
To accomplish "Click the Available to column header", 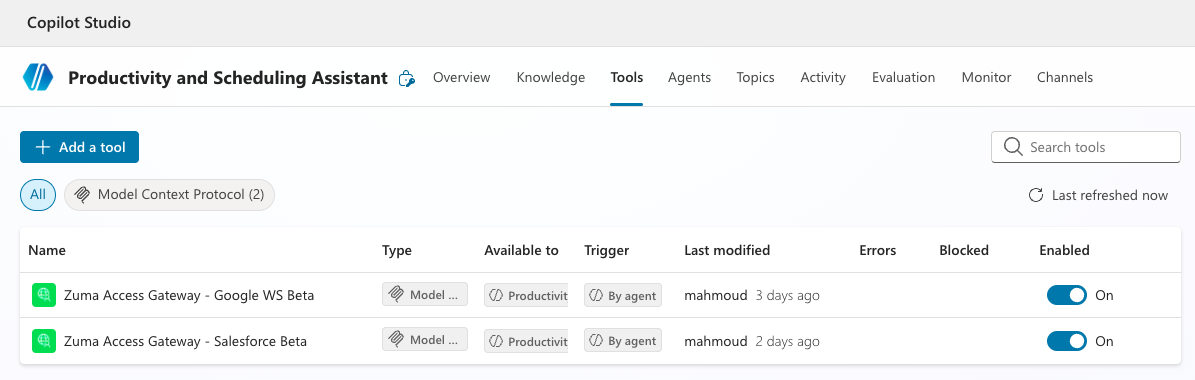I will click(521, 250).
